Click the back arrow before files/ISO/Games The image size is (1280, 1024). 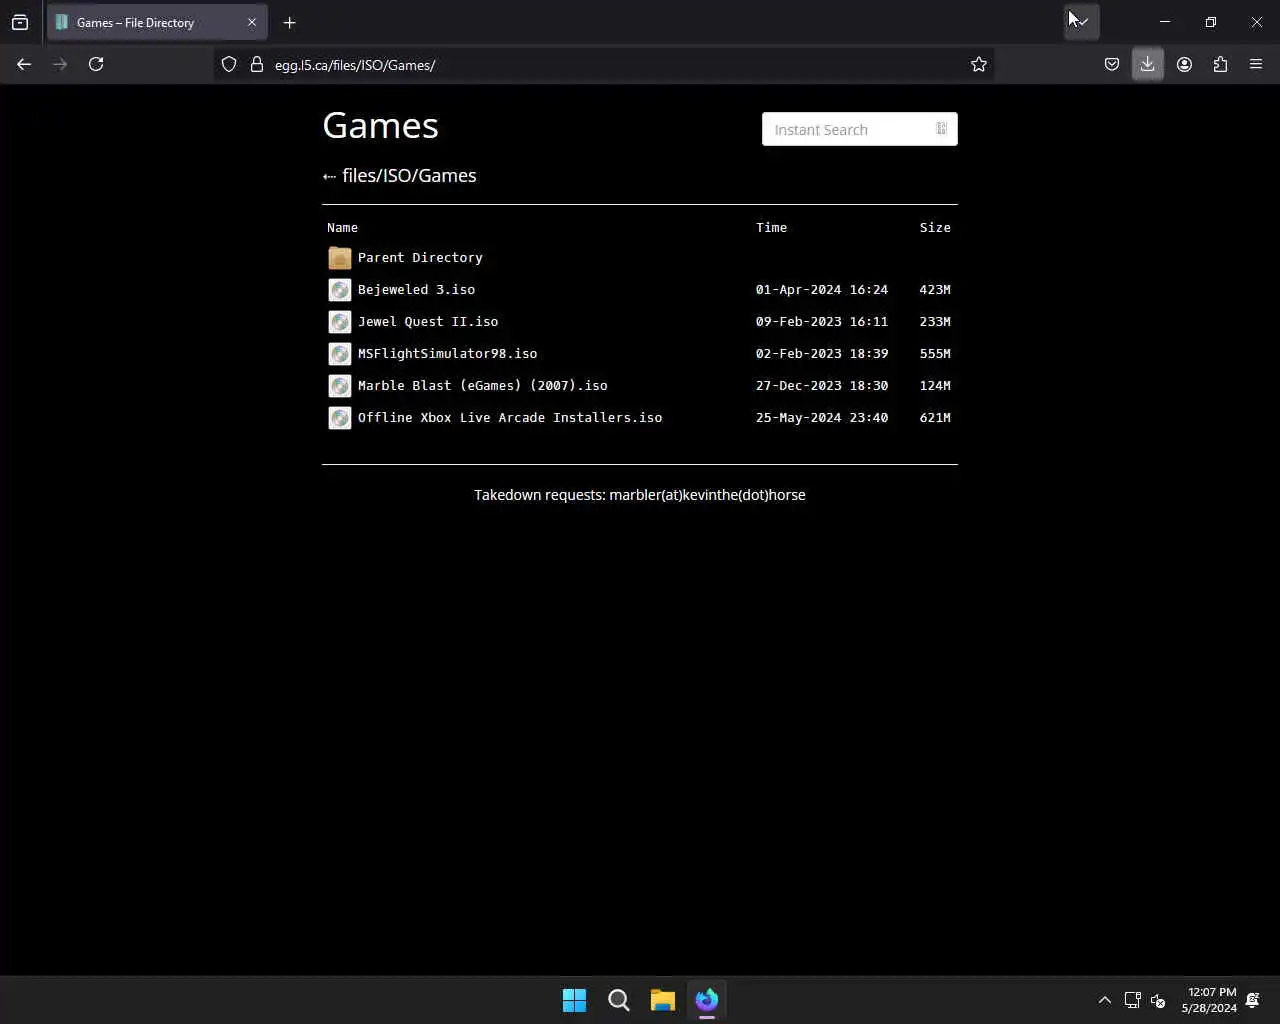(329, 176)
